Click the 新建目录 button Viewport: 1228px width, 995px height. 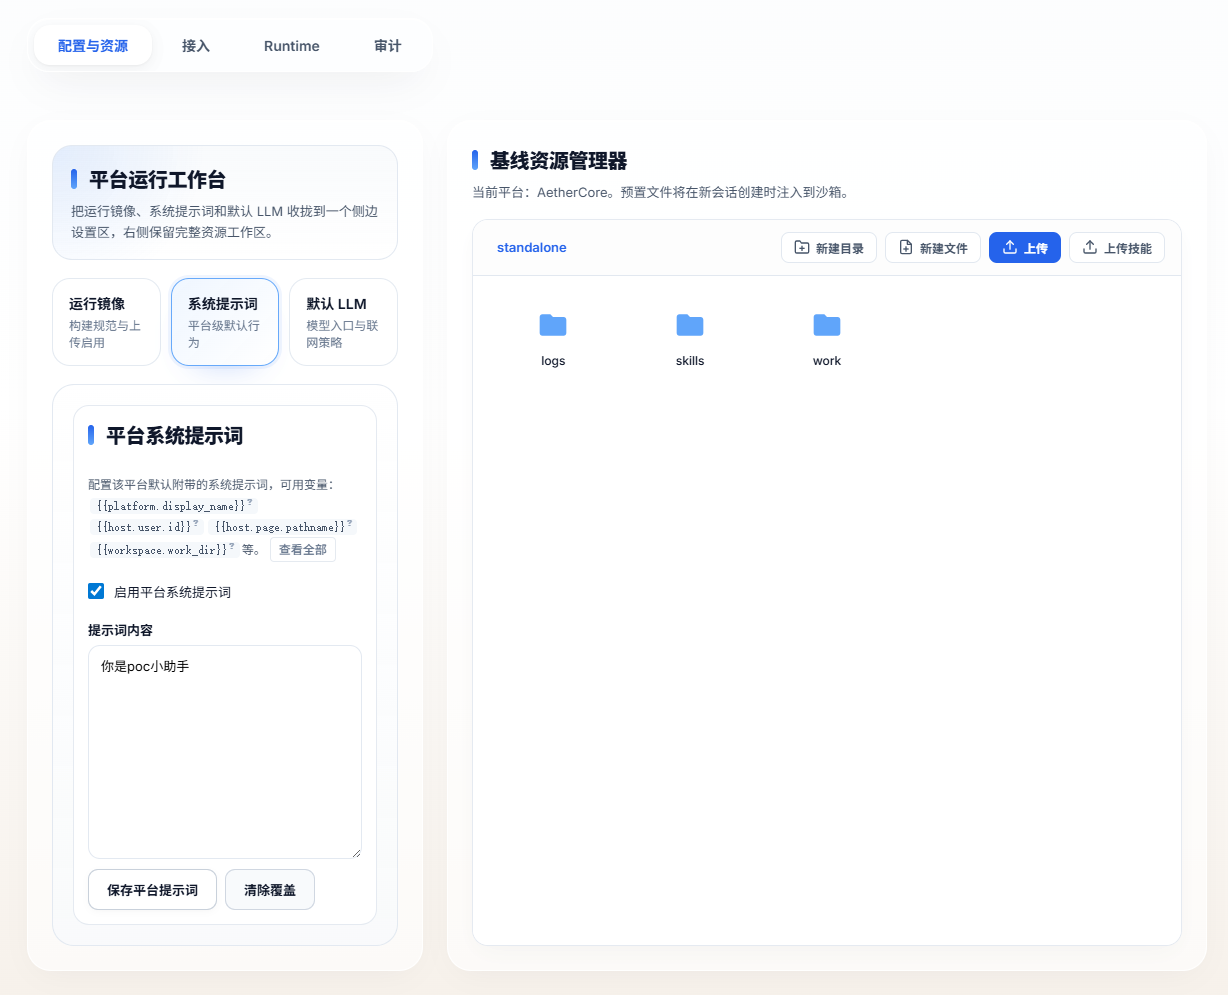(x=829, y=248)
